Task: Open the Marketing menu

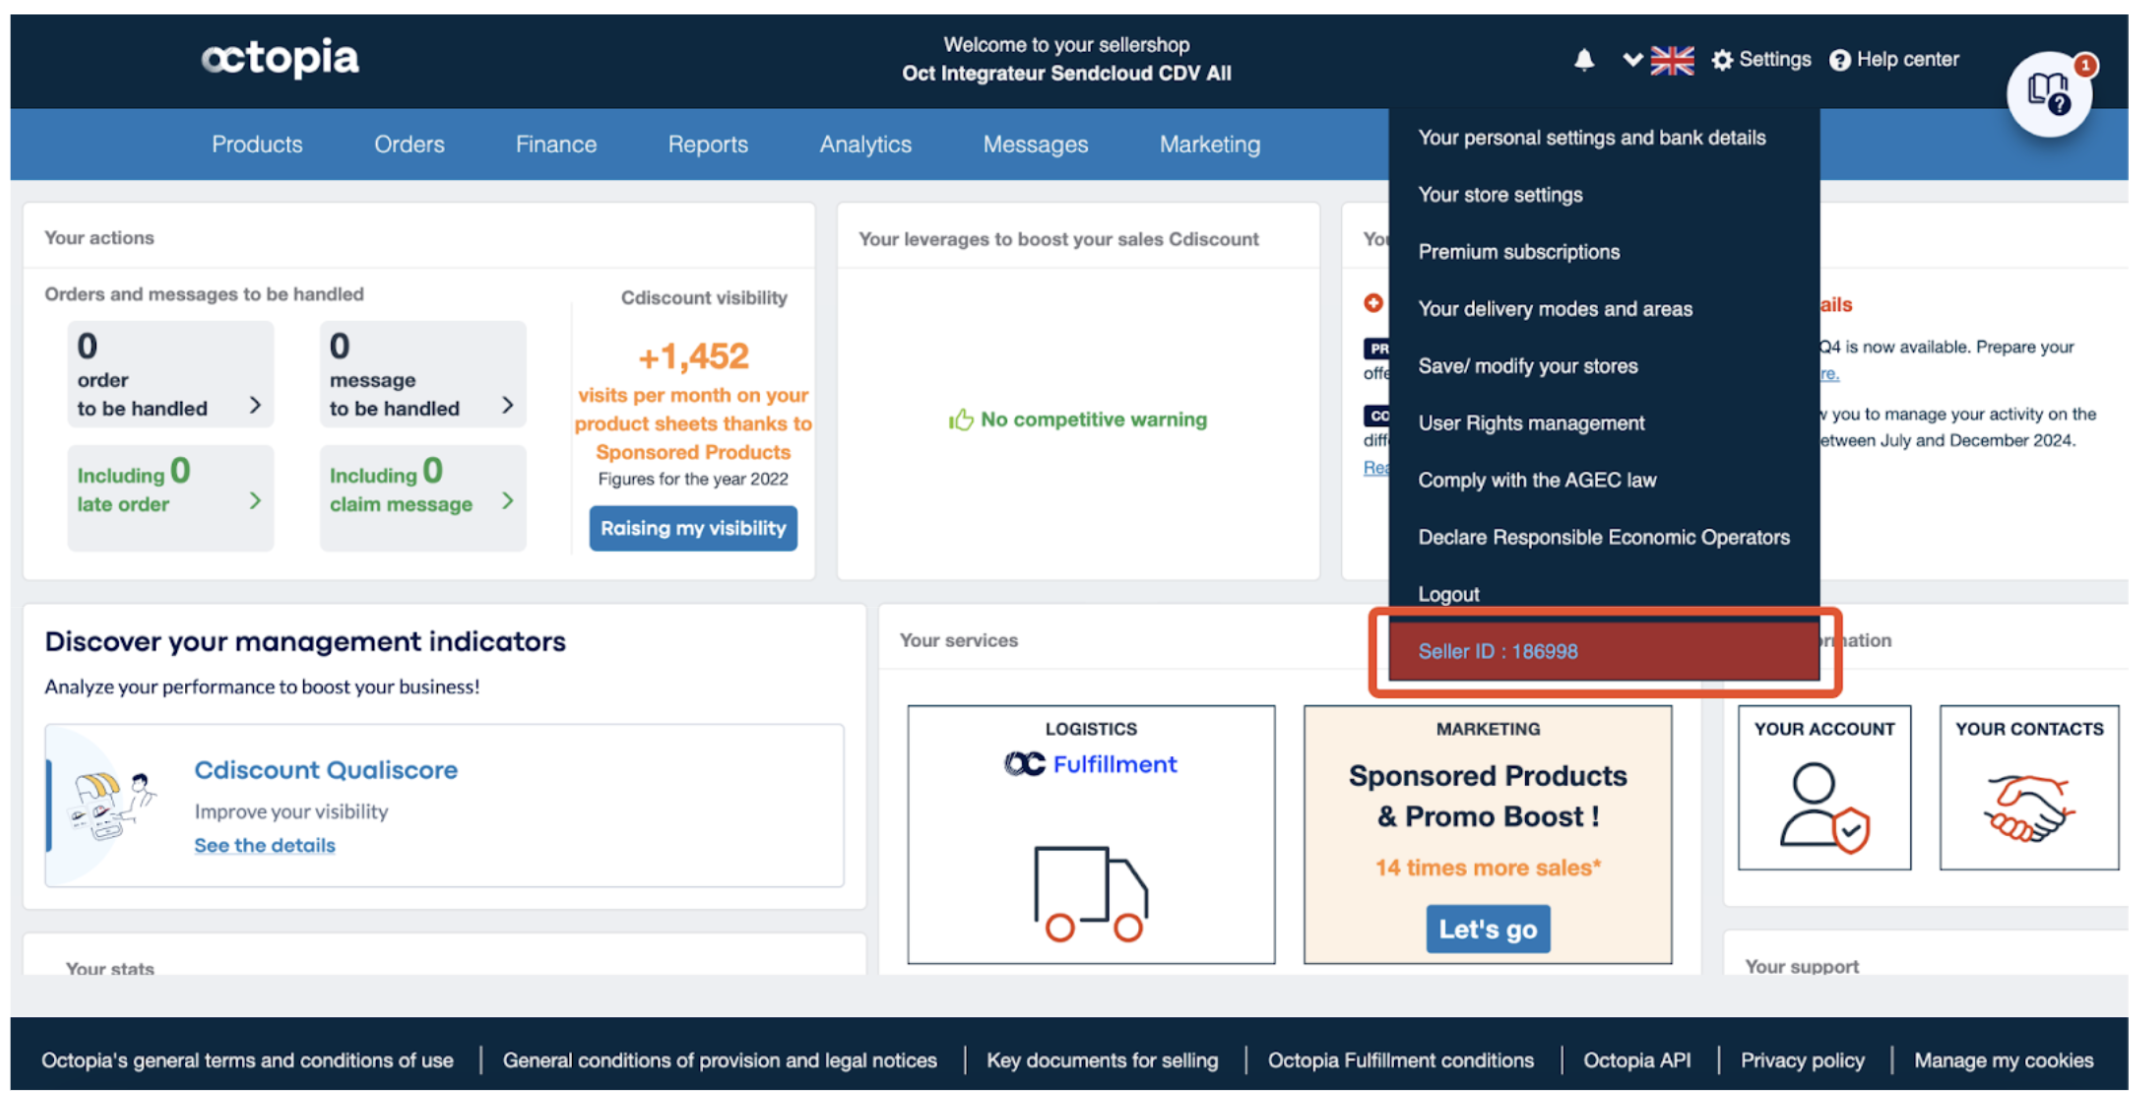Action: (1210, 144)
